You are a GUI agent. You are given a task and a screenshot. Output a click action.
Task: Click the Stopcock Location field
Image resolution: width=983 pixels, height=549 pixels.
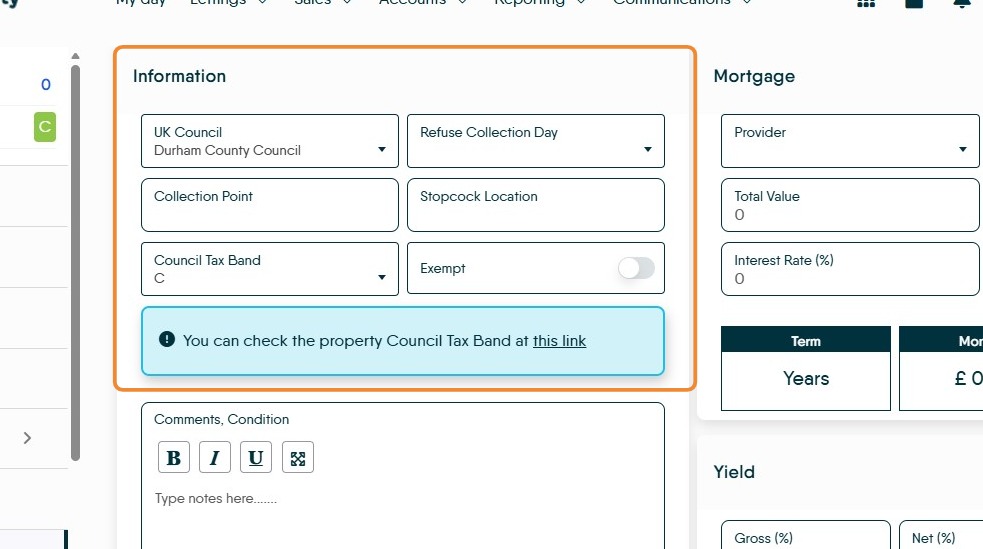(535, 205)
